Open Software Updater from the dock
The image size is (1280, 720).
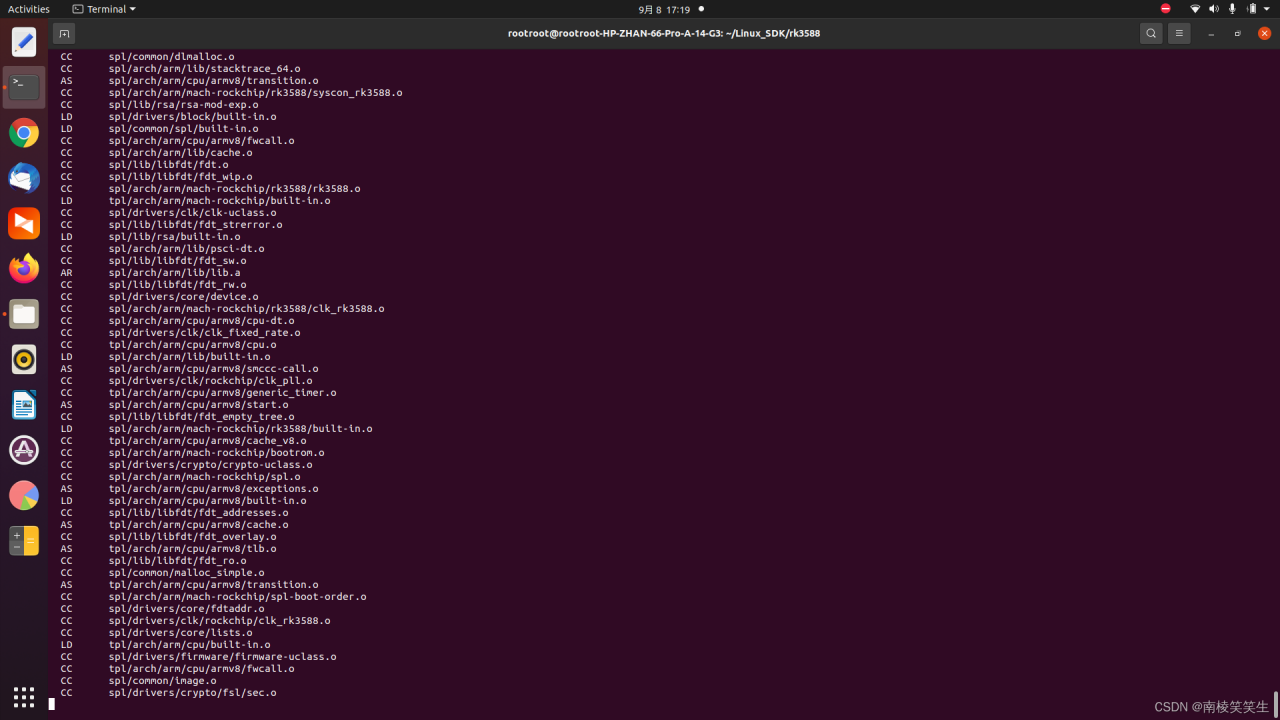[24, 450]
